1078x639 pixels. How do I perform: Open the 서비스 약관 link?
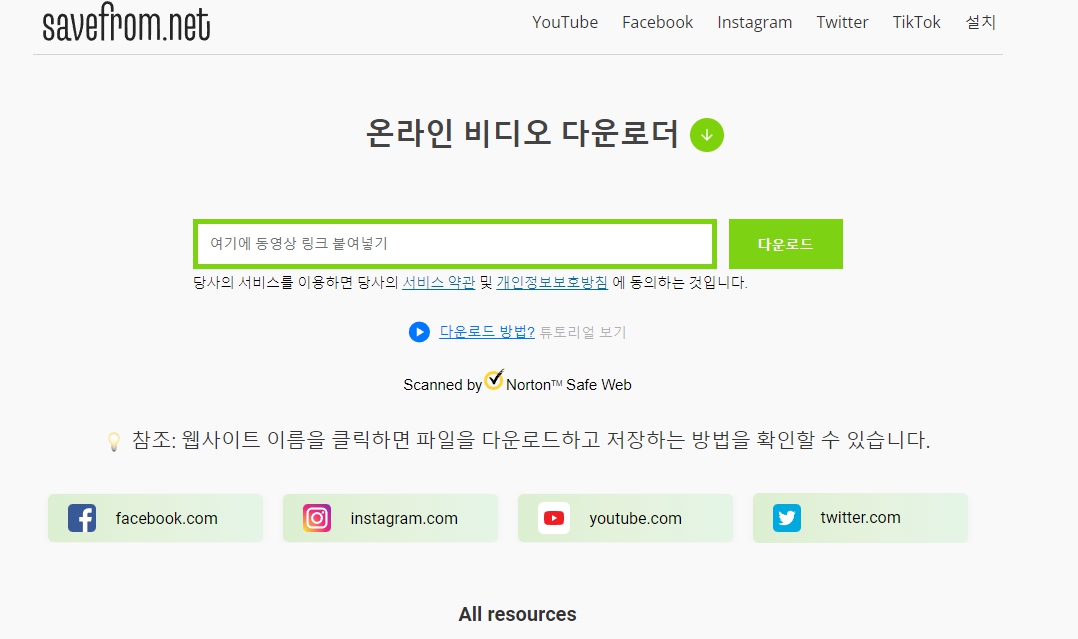(438, 281)
